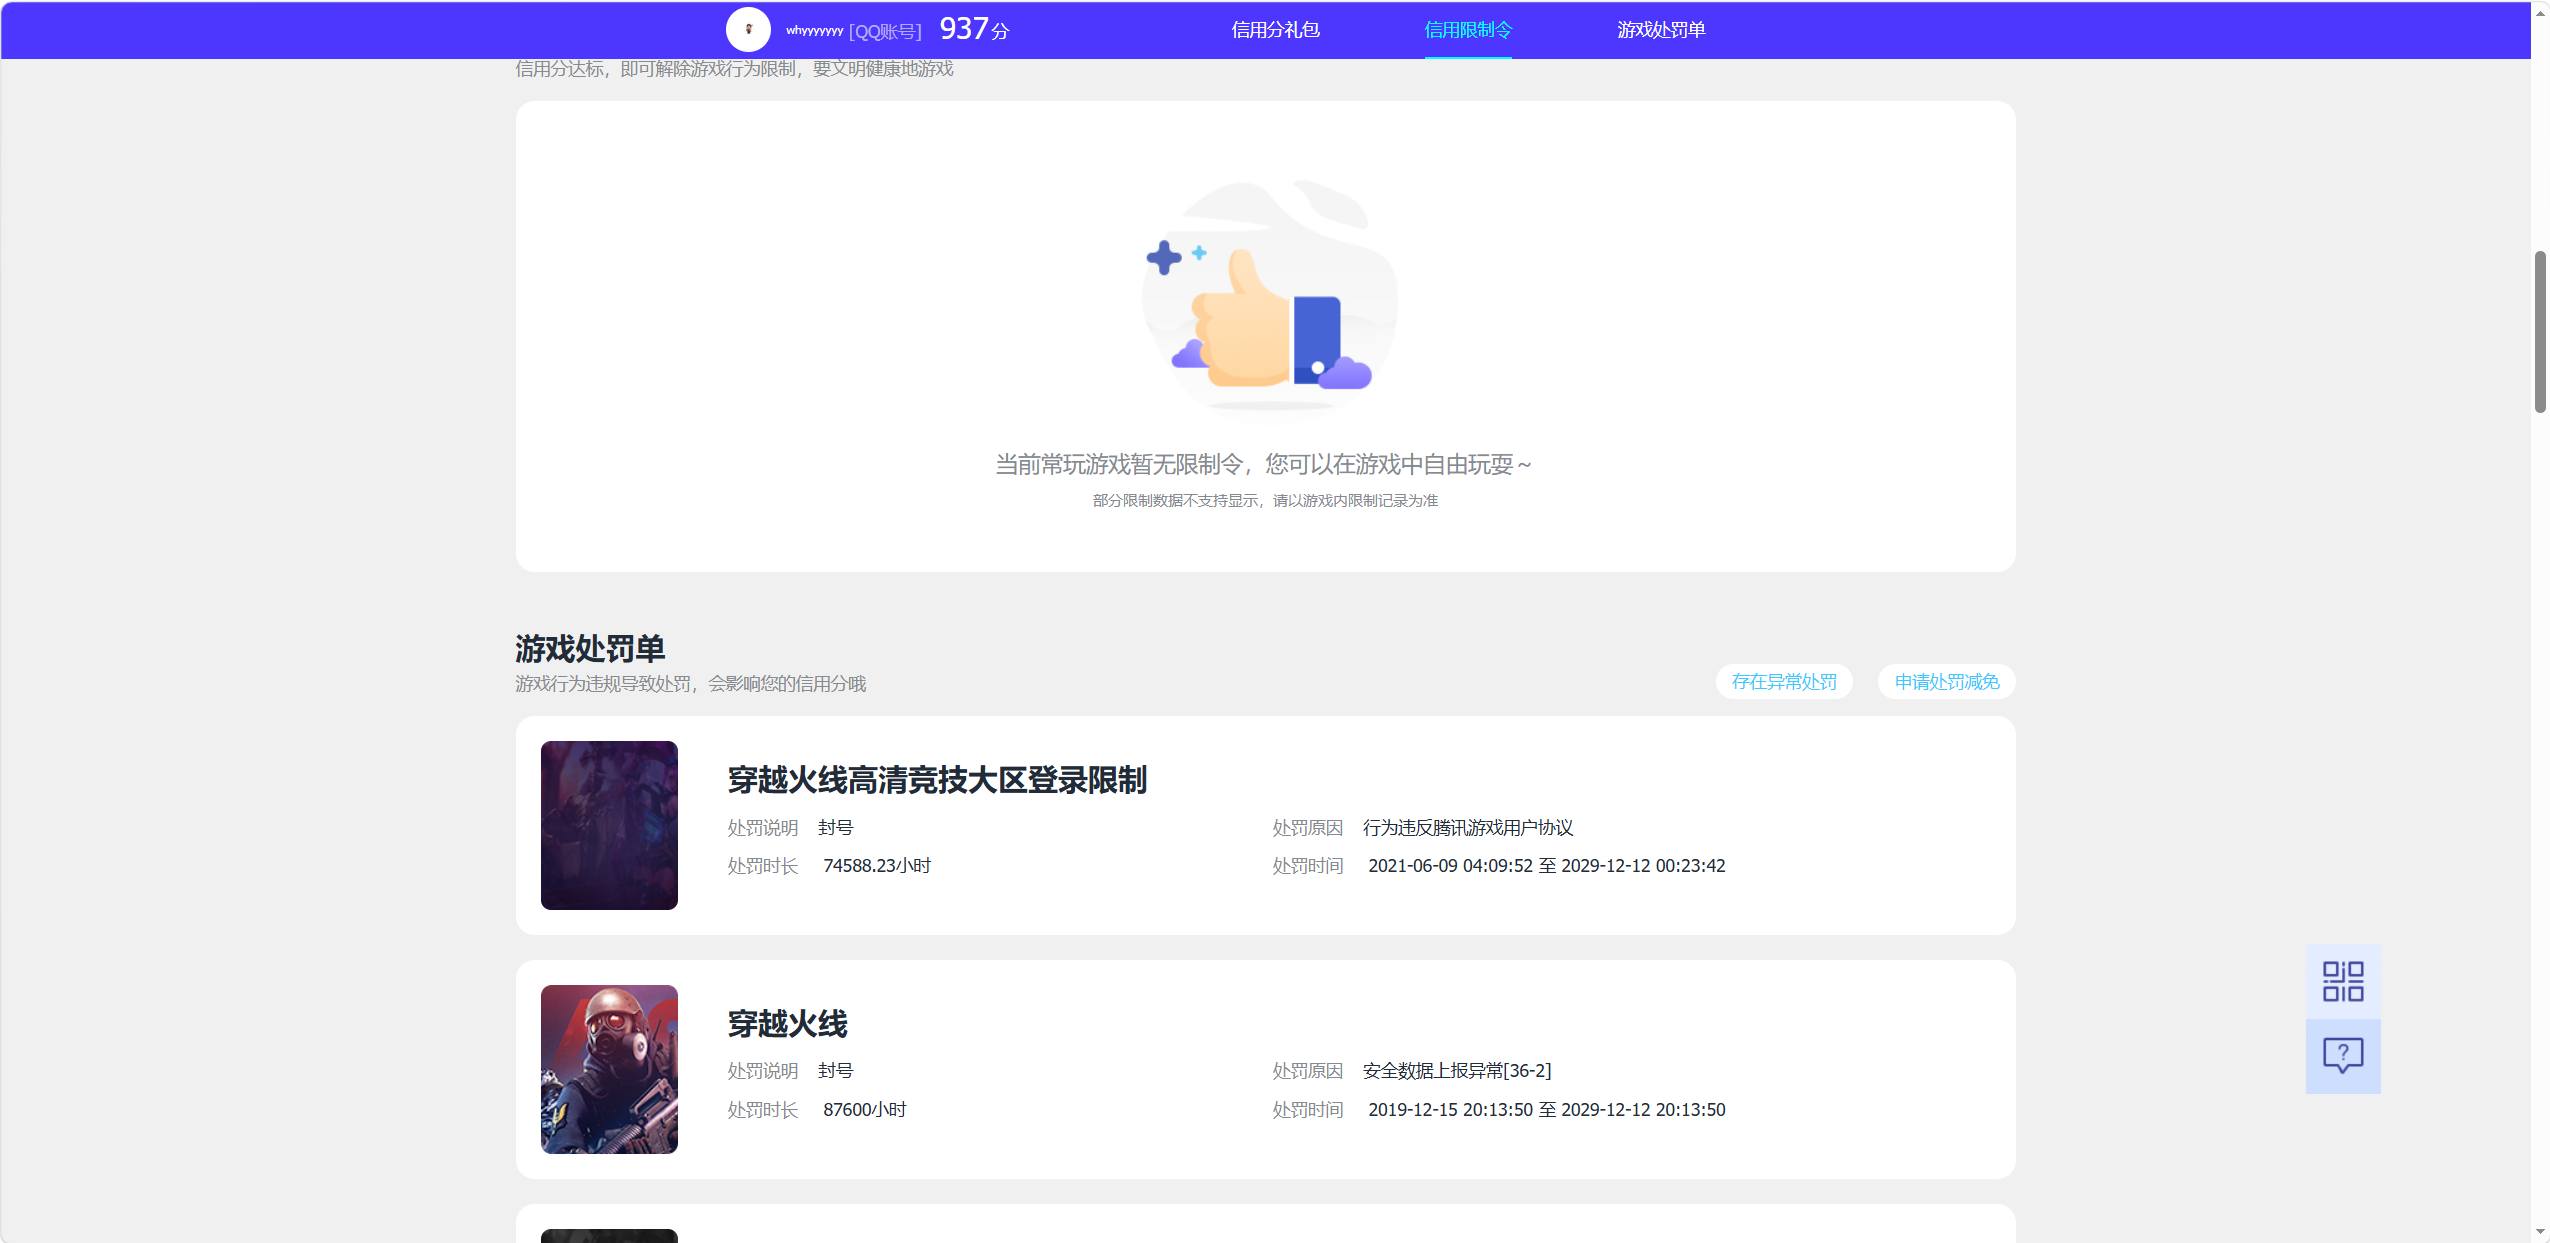Open 穿越火线高清竞技大区登录限制 game thumbnail
This screenshot has width=2550, height=1243.
(x=609, y=825)
